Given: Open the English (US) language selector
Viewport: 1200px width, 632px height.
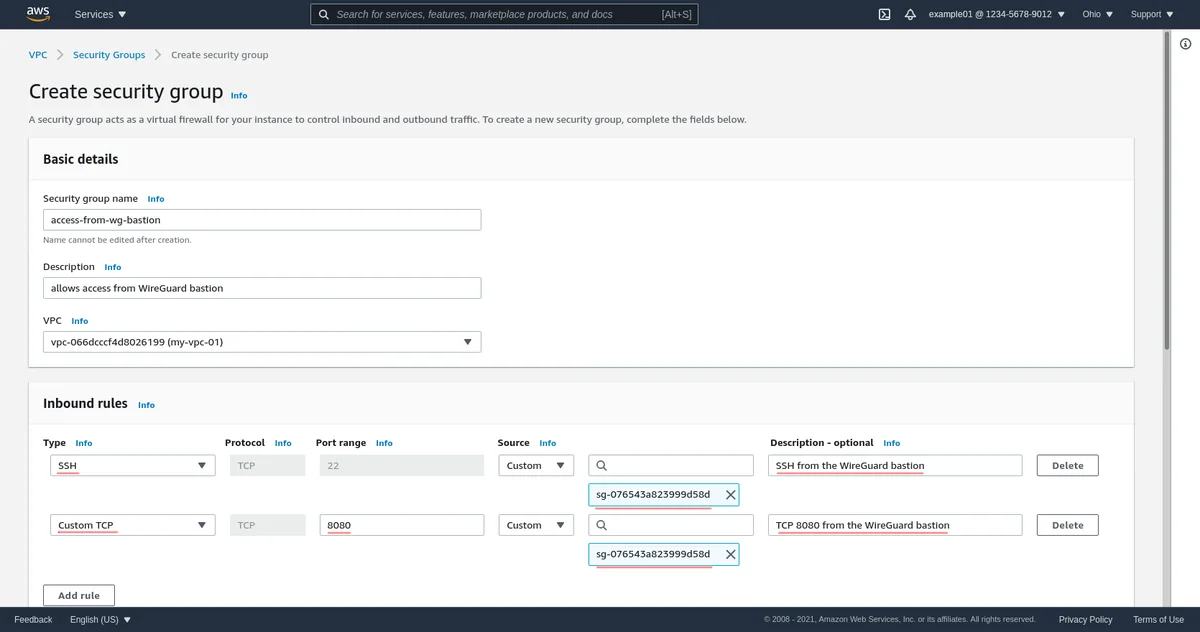Looking at the screenshot, I should point(100,620).
